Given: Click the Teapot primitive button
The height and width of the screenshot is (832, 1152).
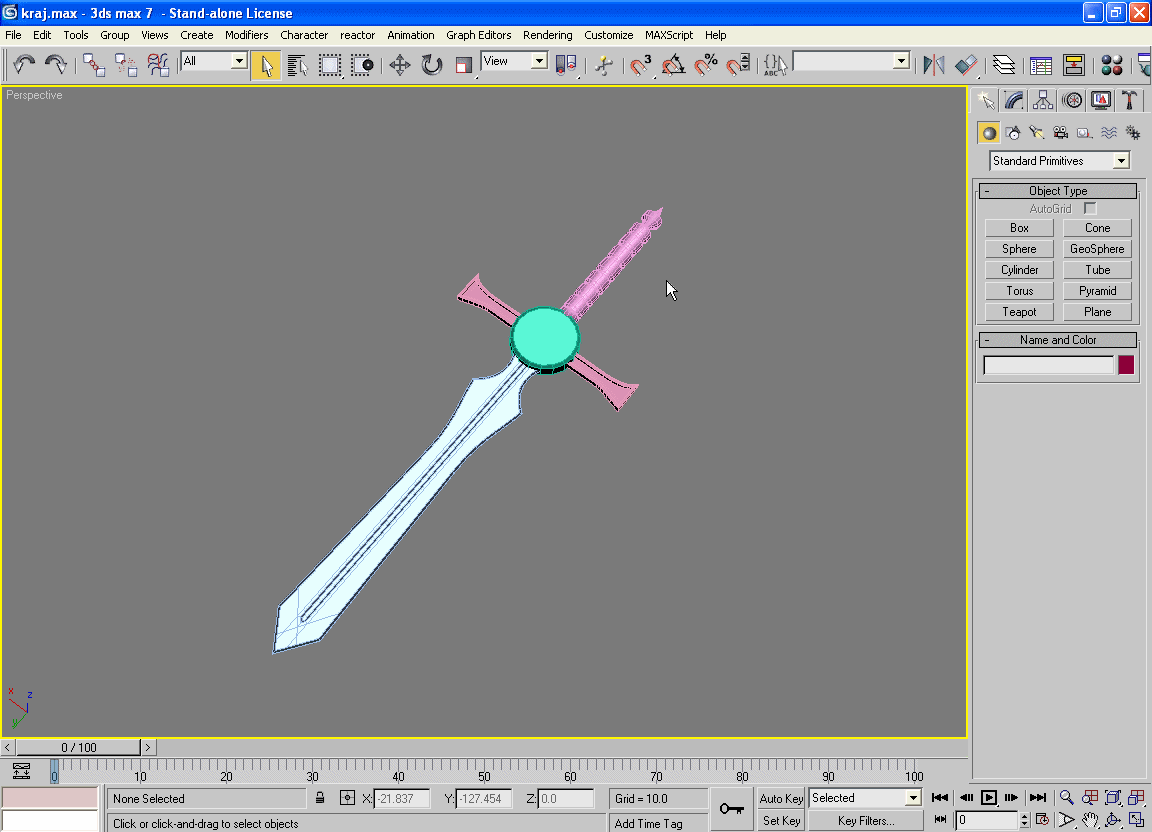Looking at the screenshot, I should [x=1019, y=312].
